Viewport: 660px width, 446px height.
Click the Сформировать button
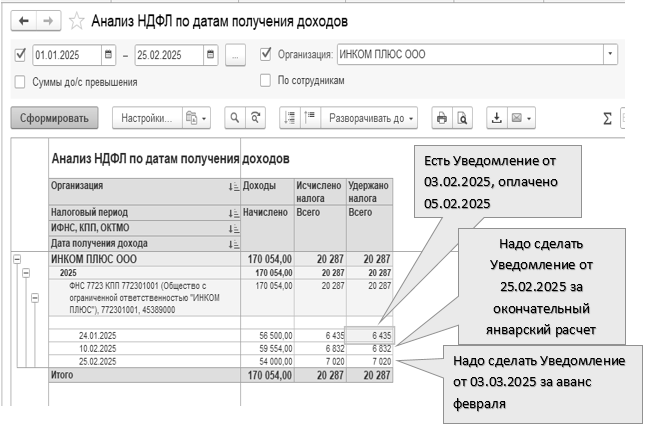pos(54,118)
